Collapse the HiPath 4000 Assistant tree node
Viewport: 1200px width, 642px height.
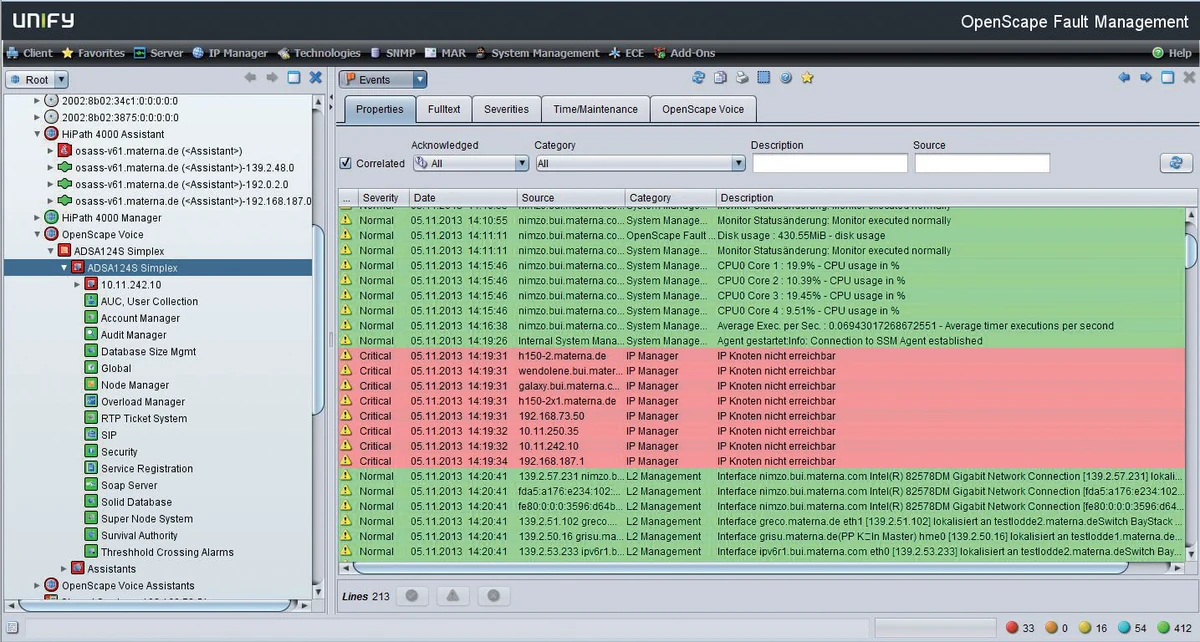click(x=38, y=134)
